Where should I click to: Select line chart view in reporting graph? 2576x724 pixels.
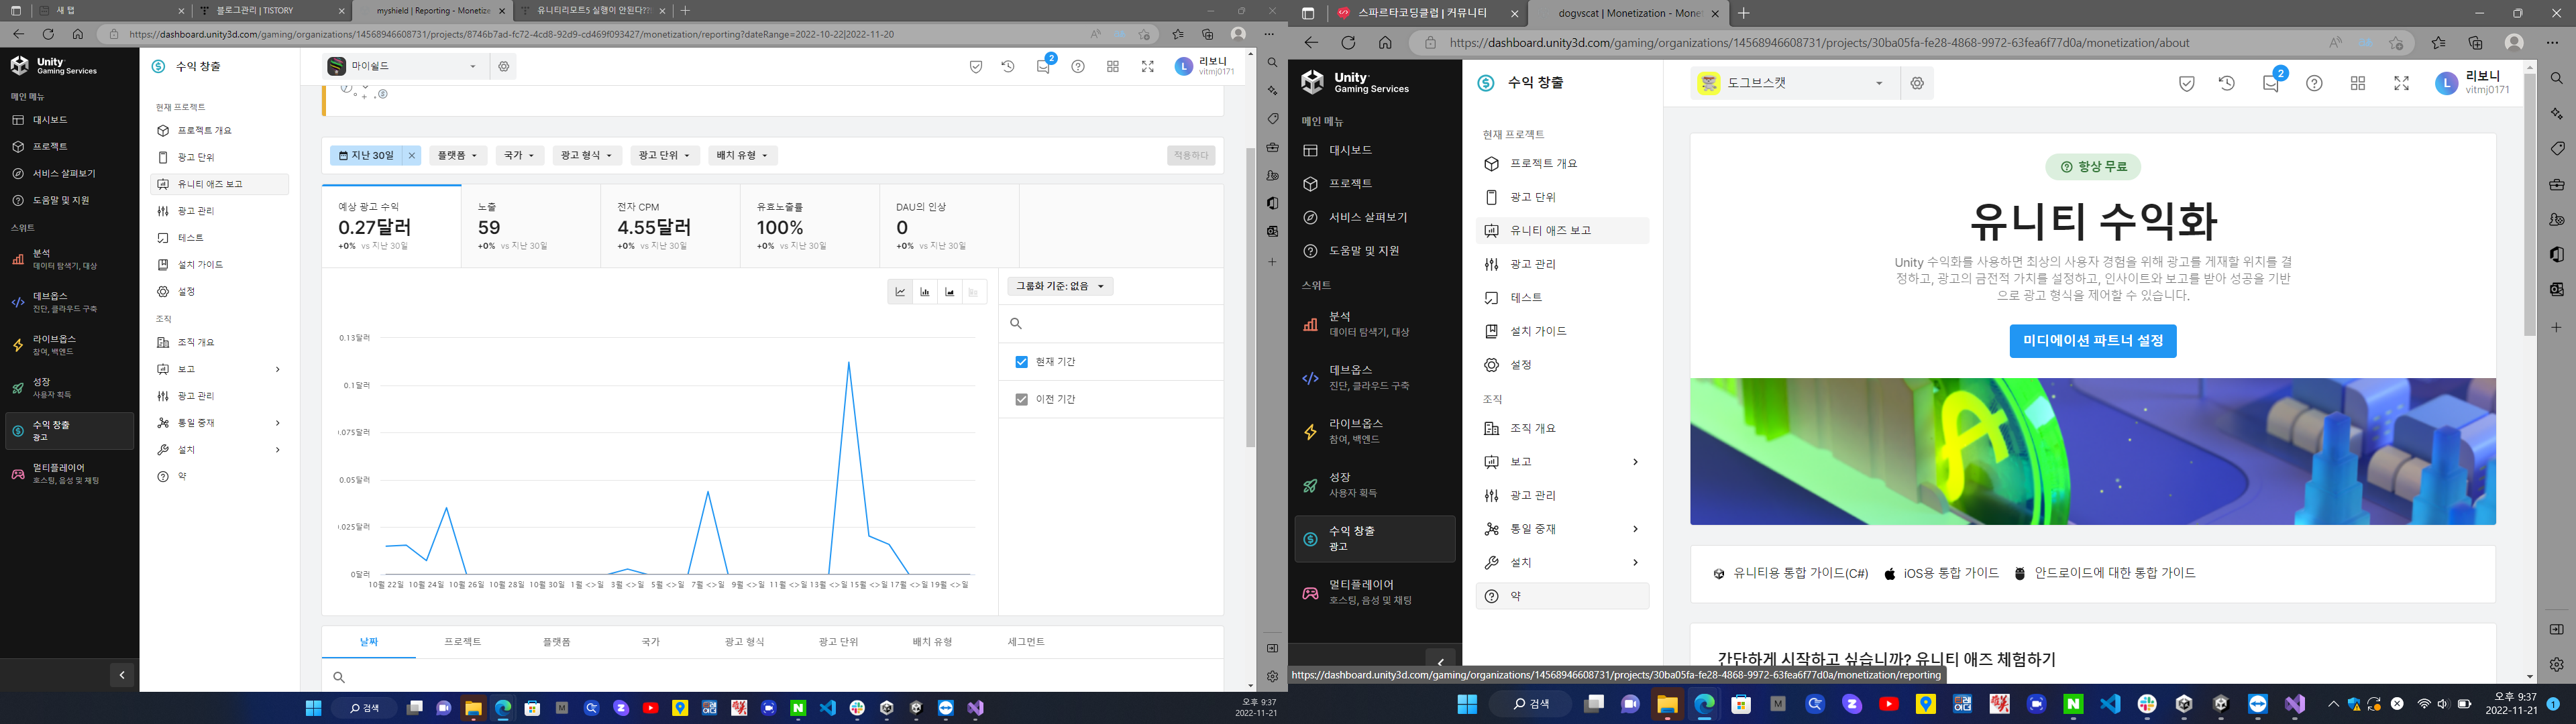coord(900,292)
